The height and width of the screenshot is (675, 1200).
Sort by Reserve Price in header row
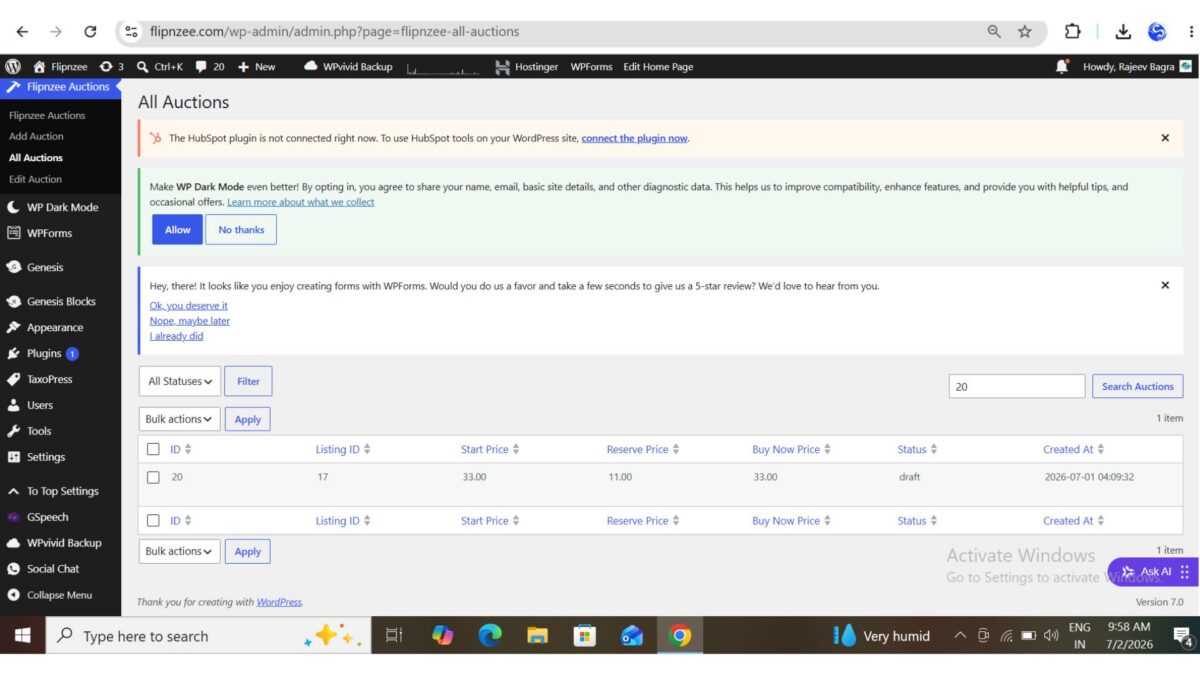pos(643,449)
